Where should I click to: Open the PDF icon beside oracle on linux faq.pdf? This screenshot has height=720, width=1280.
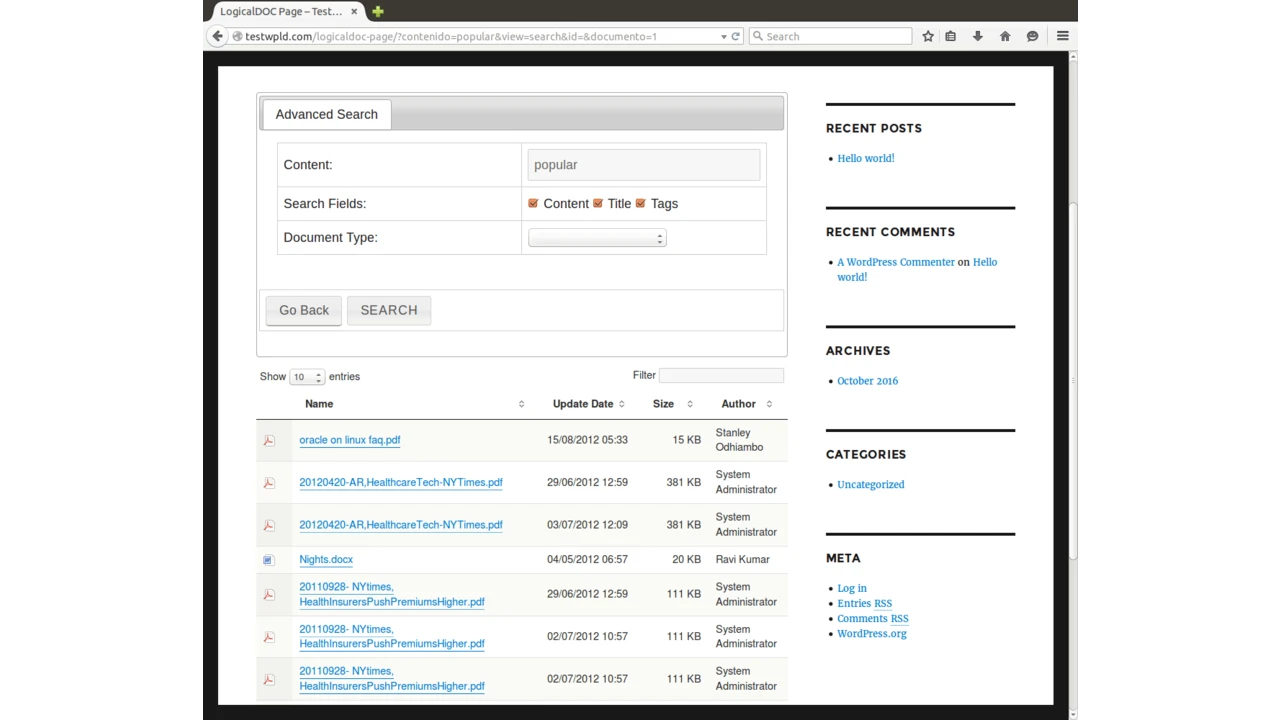[268, 440]
